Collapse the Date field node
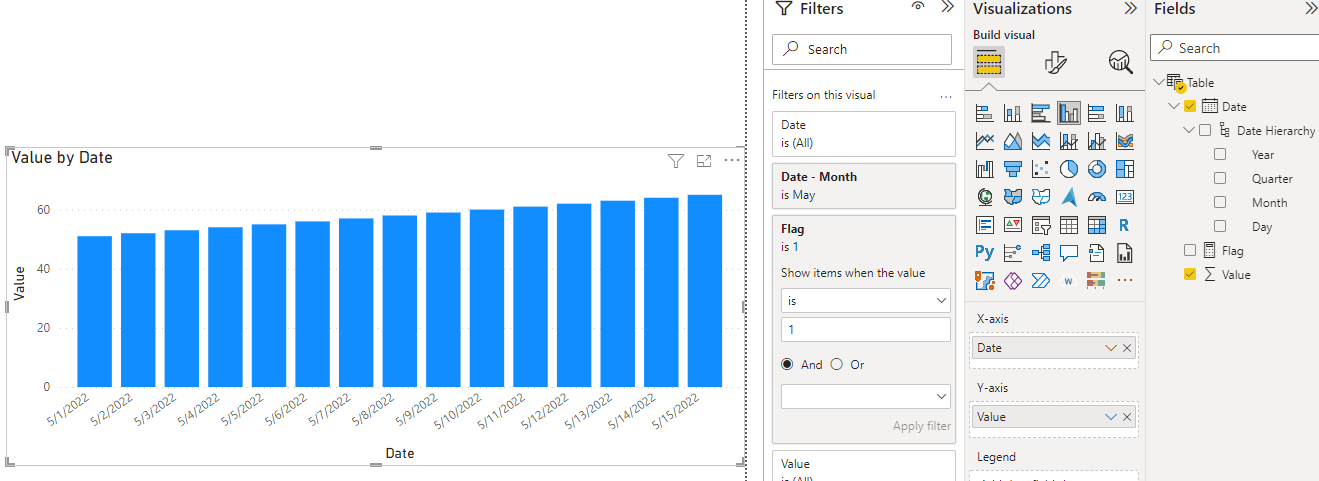The height and width of the screenshot is (481, 1319). (1173, 106)
